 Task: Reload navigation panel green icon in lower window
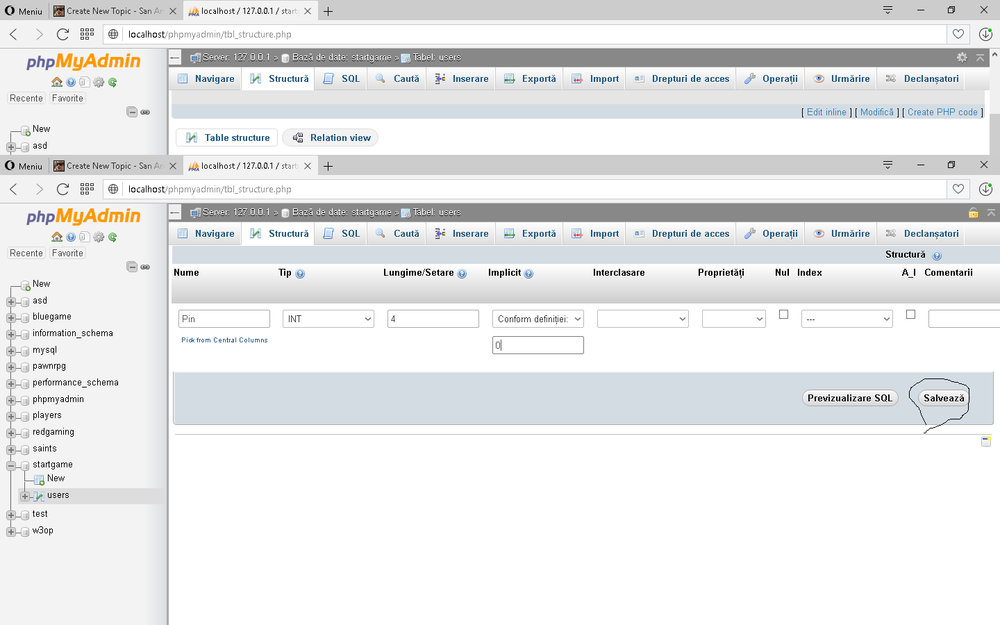pos(113,237)
